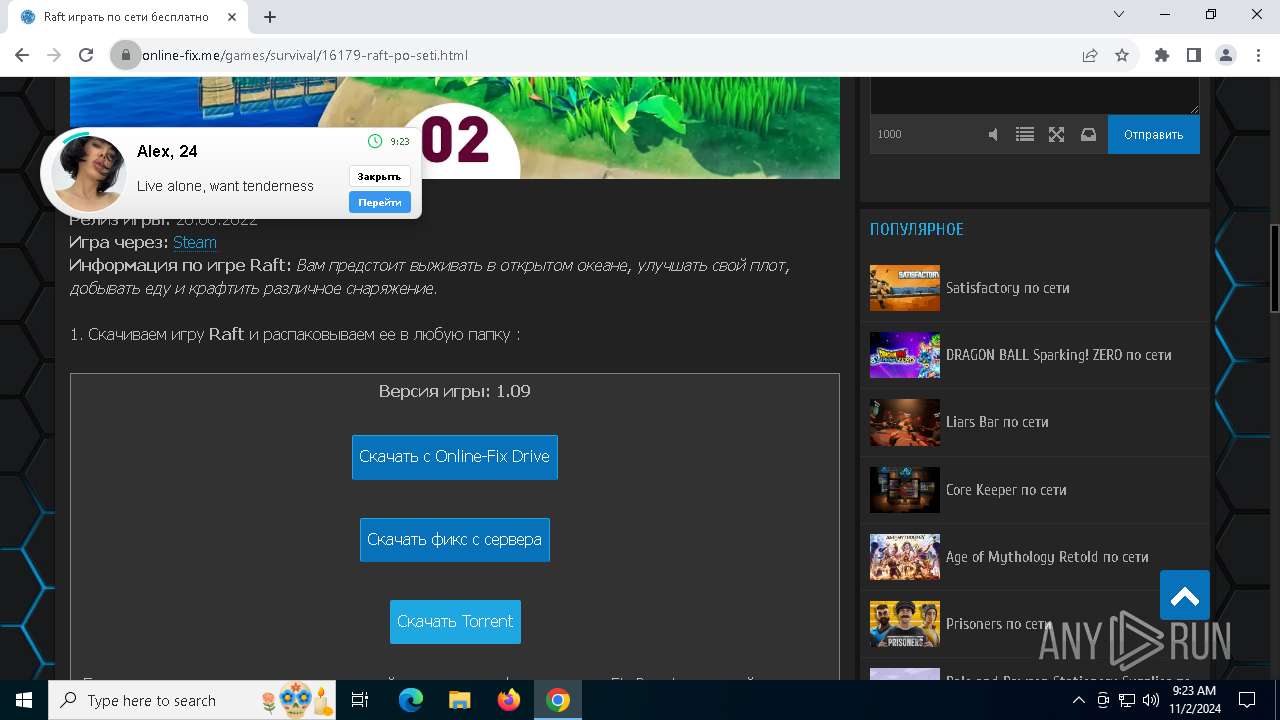Click Скачать фикс с сервера button
Screen dimensions: 1280x720
tap(455, 540)
